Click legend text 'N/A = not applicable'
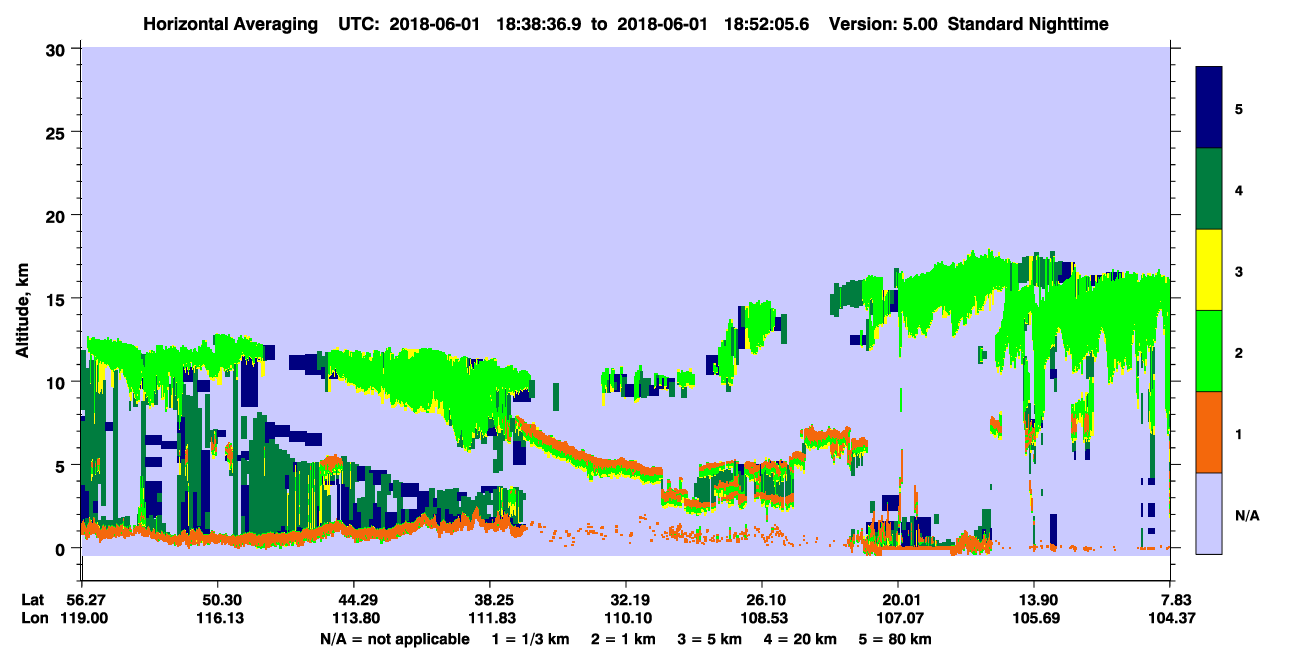Viewport: 1300px width, 667px height. [395, 639]
